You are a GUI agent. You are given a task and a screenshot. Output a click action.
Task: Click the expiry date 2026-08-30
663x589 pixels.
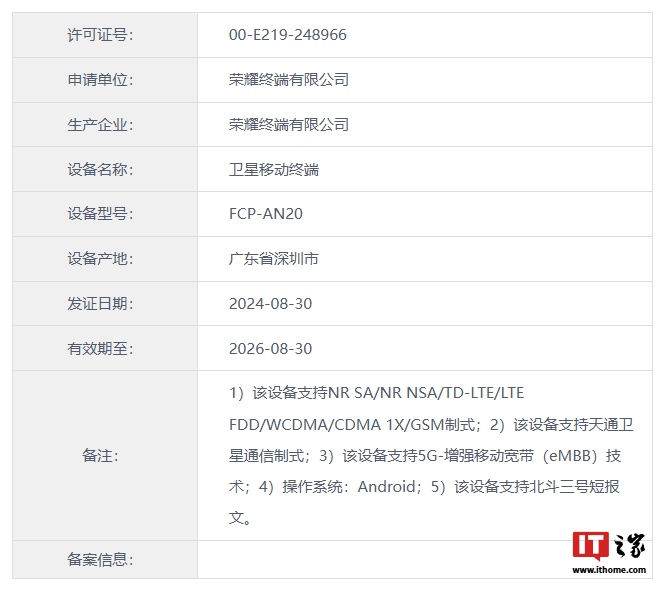pos(270,349)
